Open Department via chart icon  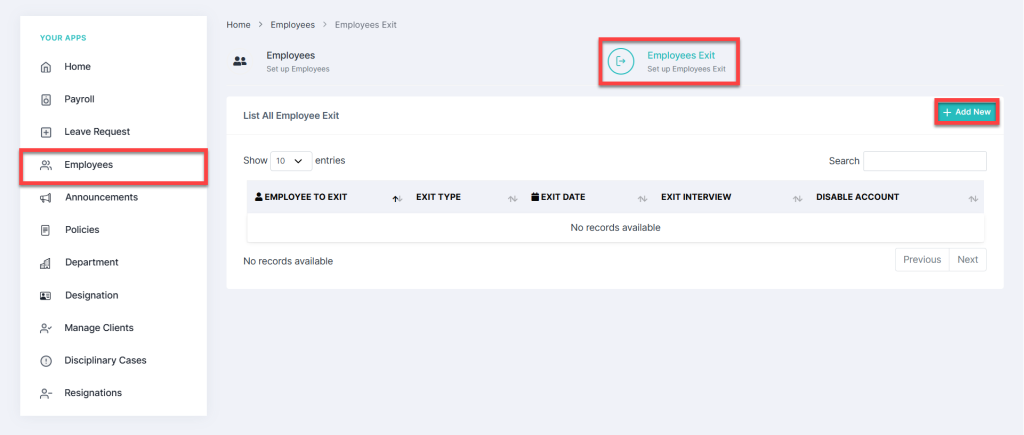(45, 263)
